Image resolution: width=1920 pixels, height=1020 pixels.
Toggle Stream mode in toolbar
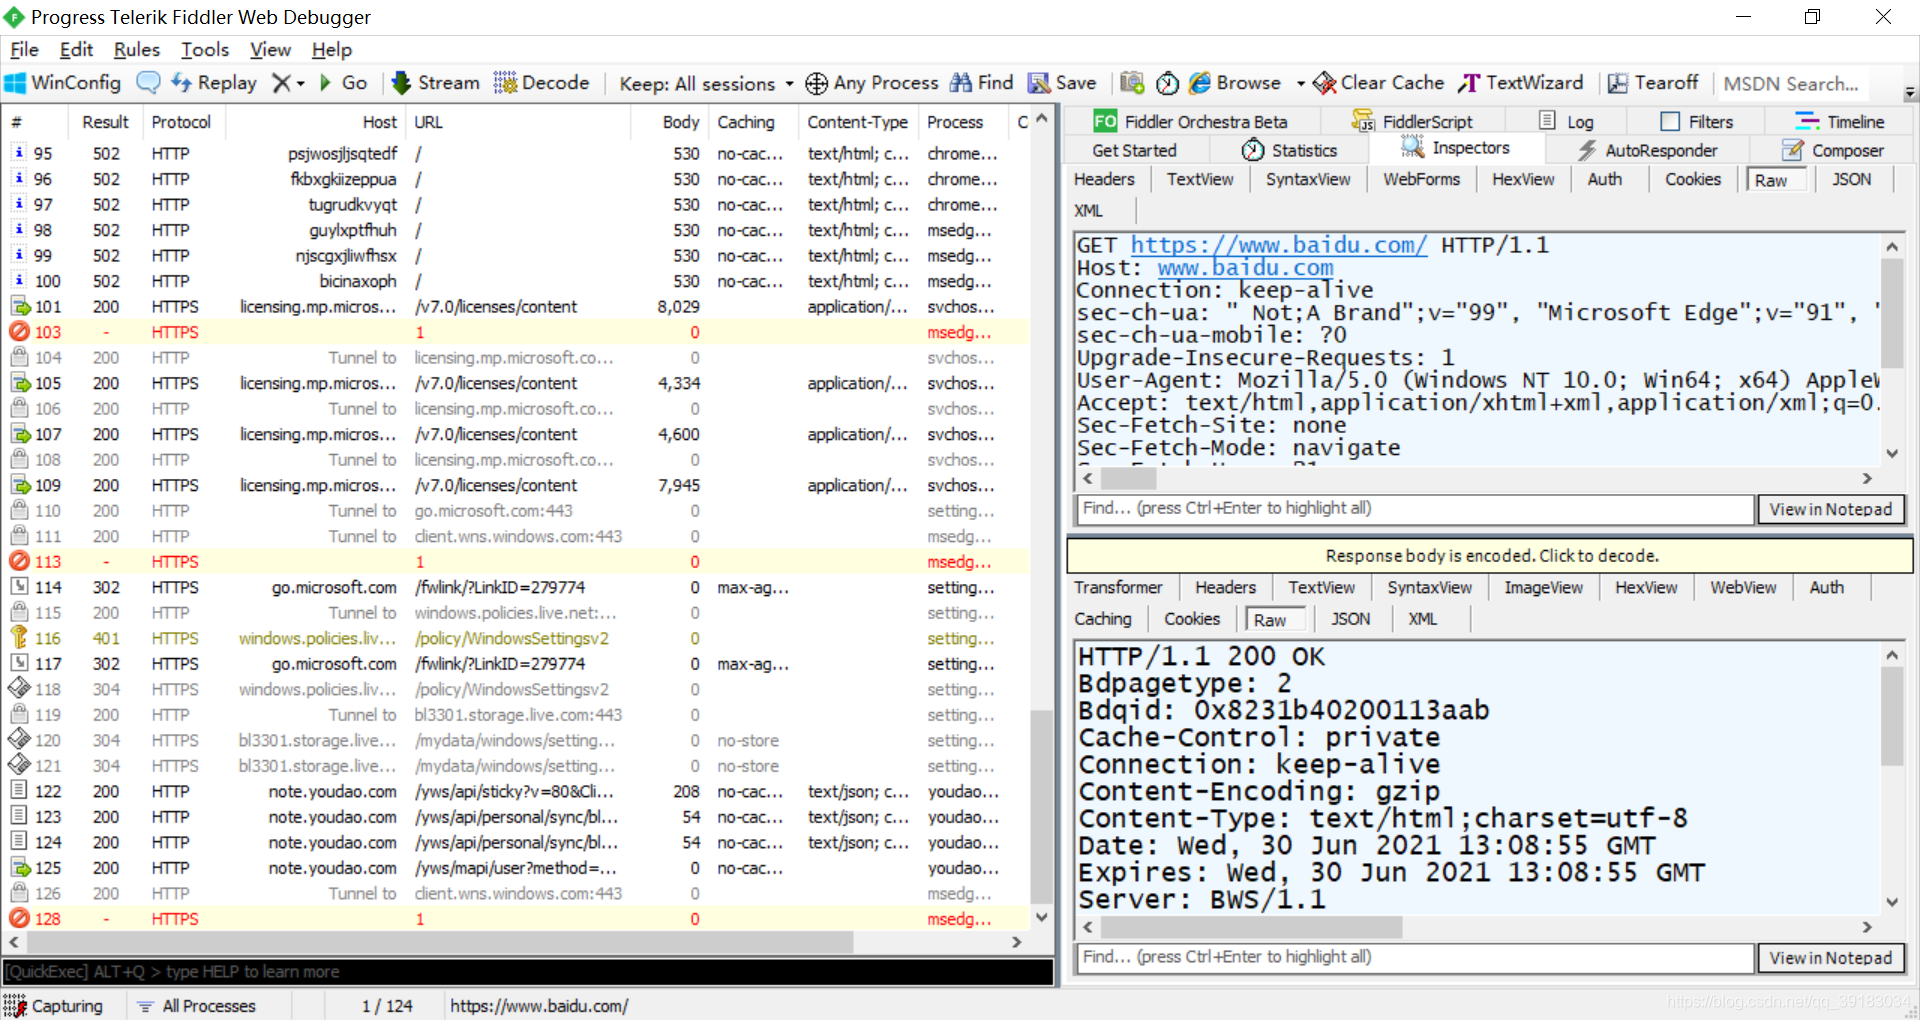[x=435, y=83]
